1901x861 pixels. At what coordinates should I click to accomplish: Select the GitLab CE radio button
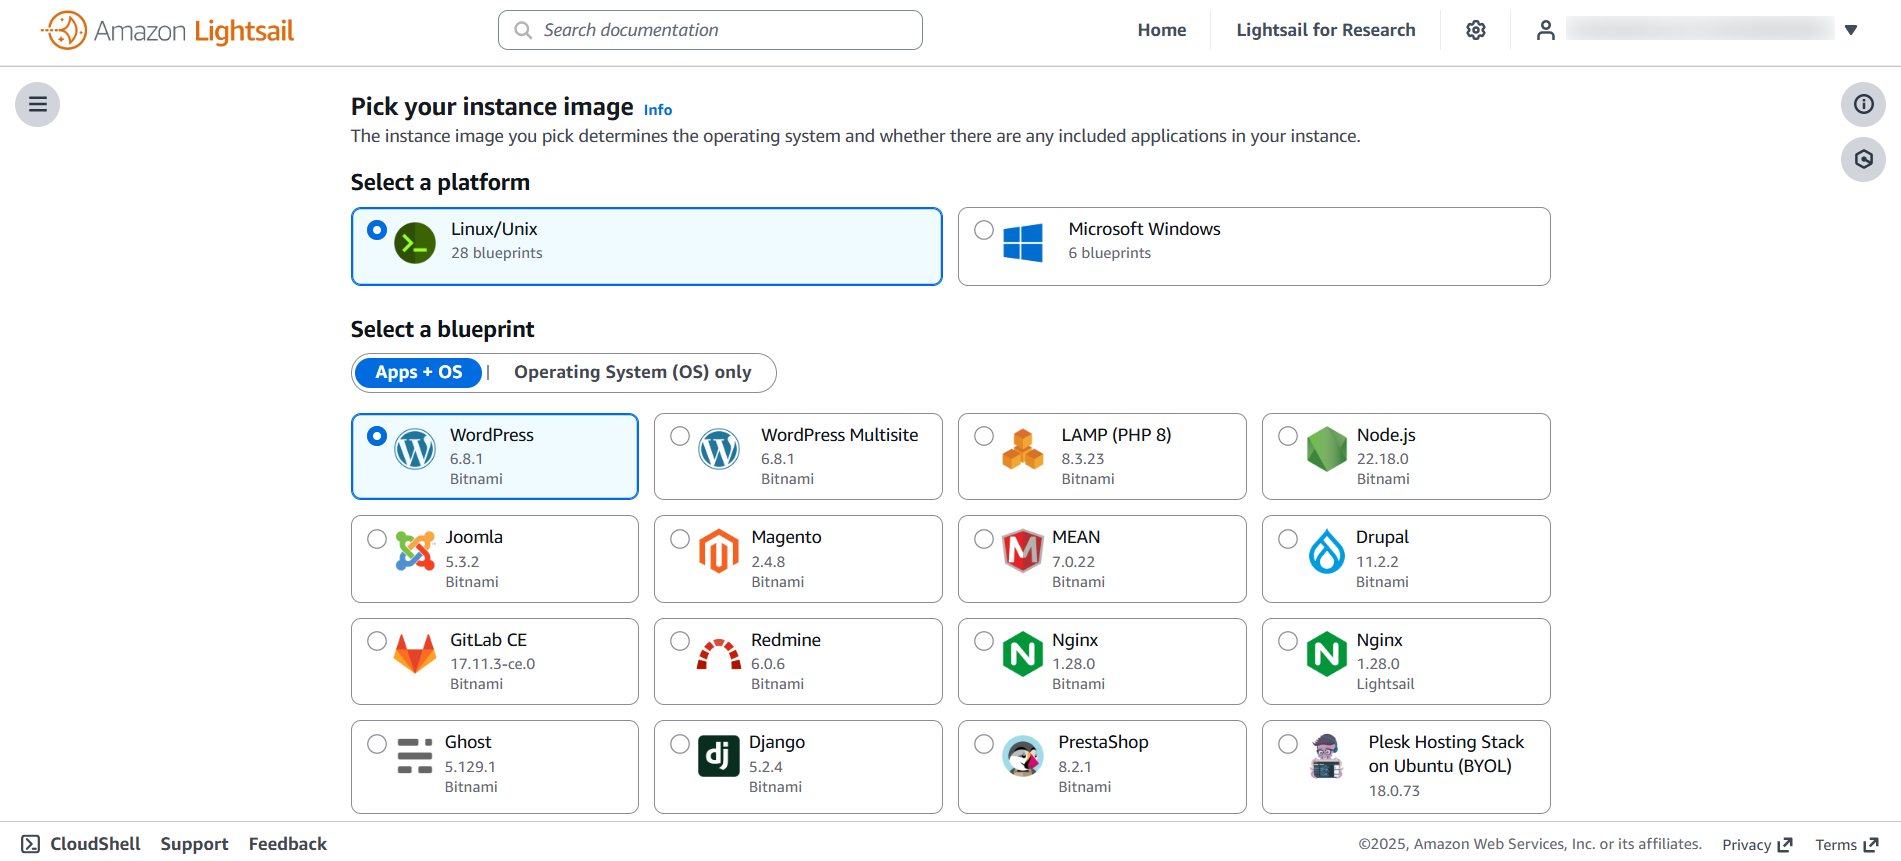pos(377,641)
